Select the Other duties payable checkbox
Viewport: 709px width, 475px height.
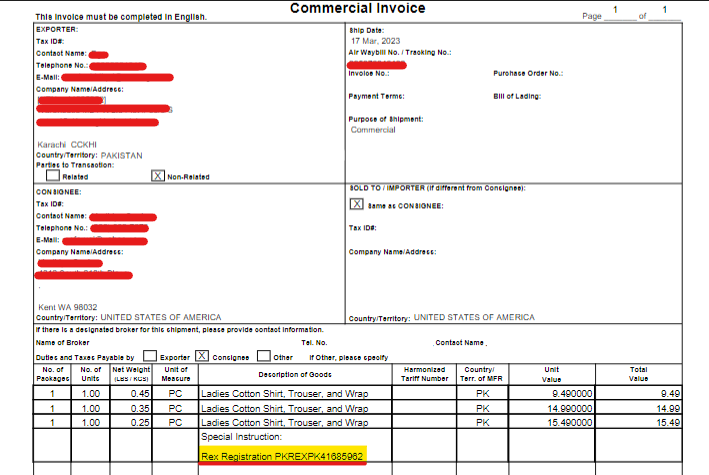point(264,355)
